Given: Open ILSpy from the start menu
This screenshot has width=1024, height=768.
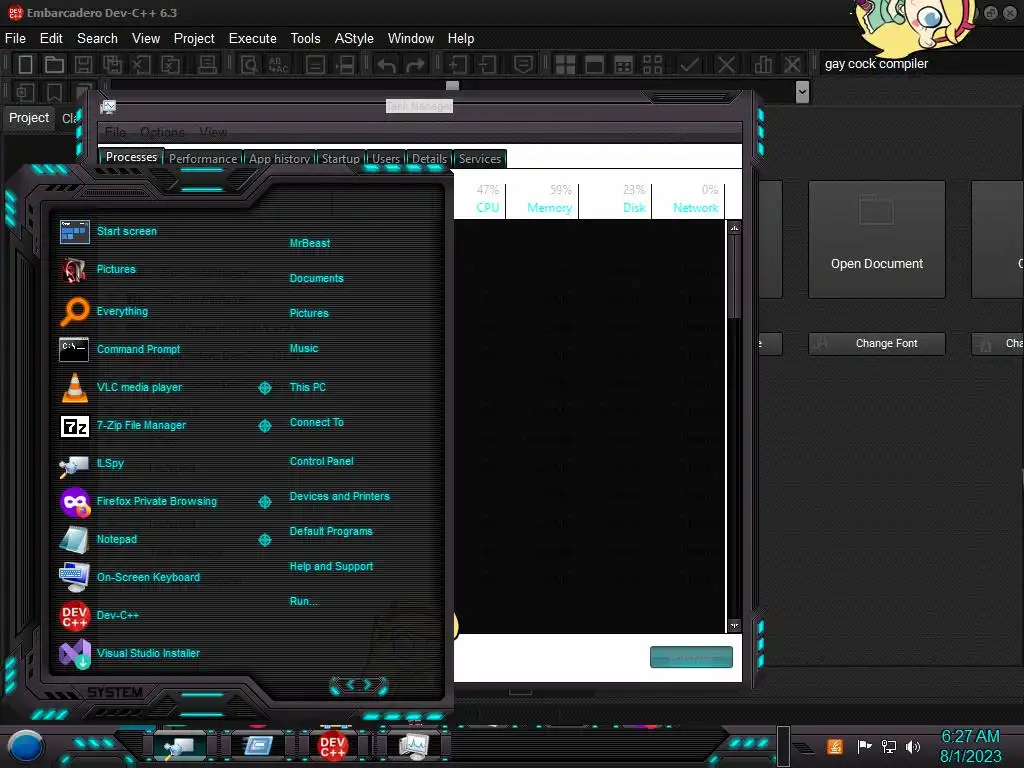Looking at the screenshot, I should (110, 463).
